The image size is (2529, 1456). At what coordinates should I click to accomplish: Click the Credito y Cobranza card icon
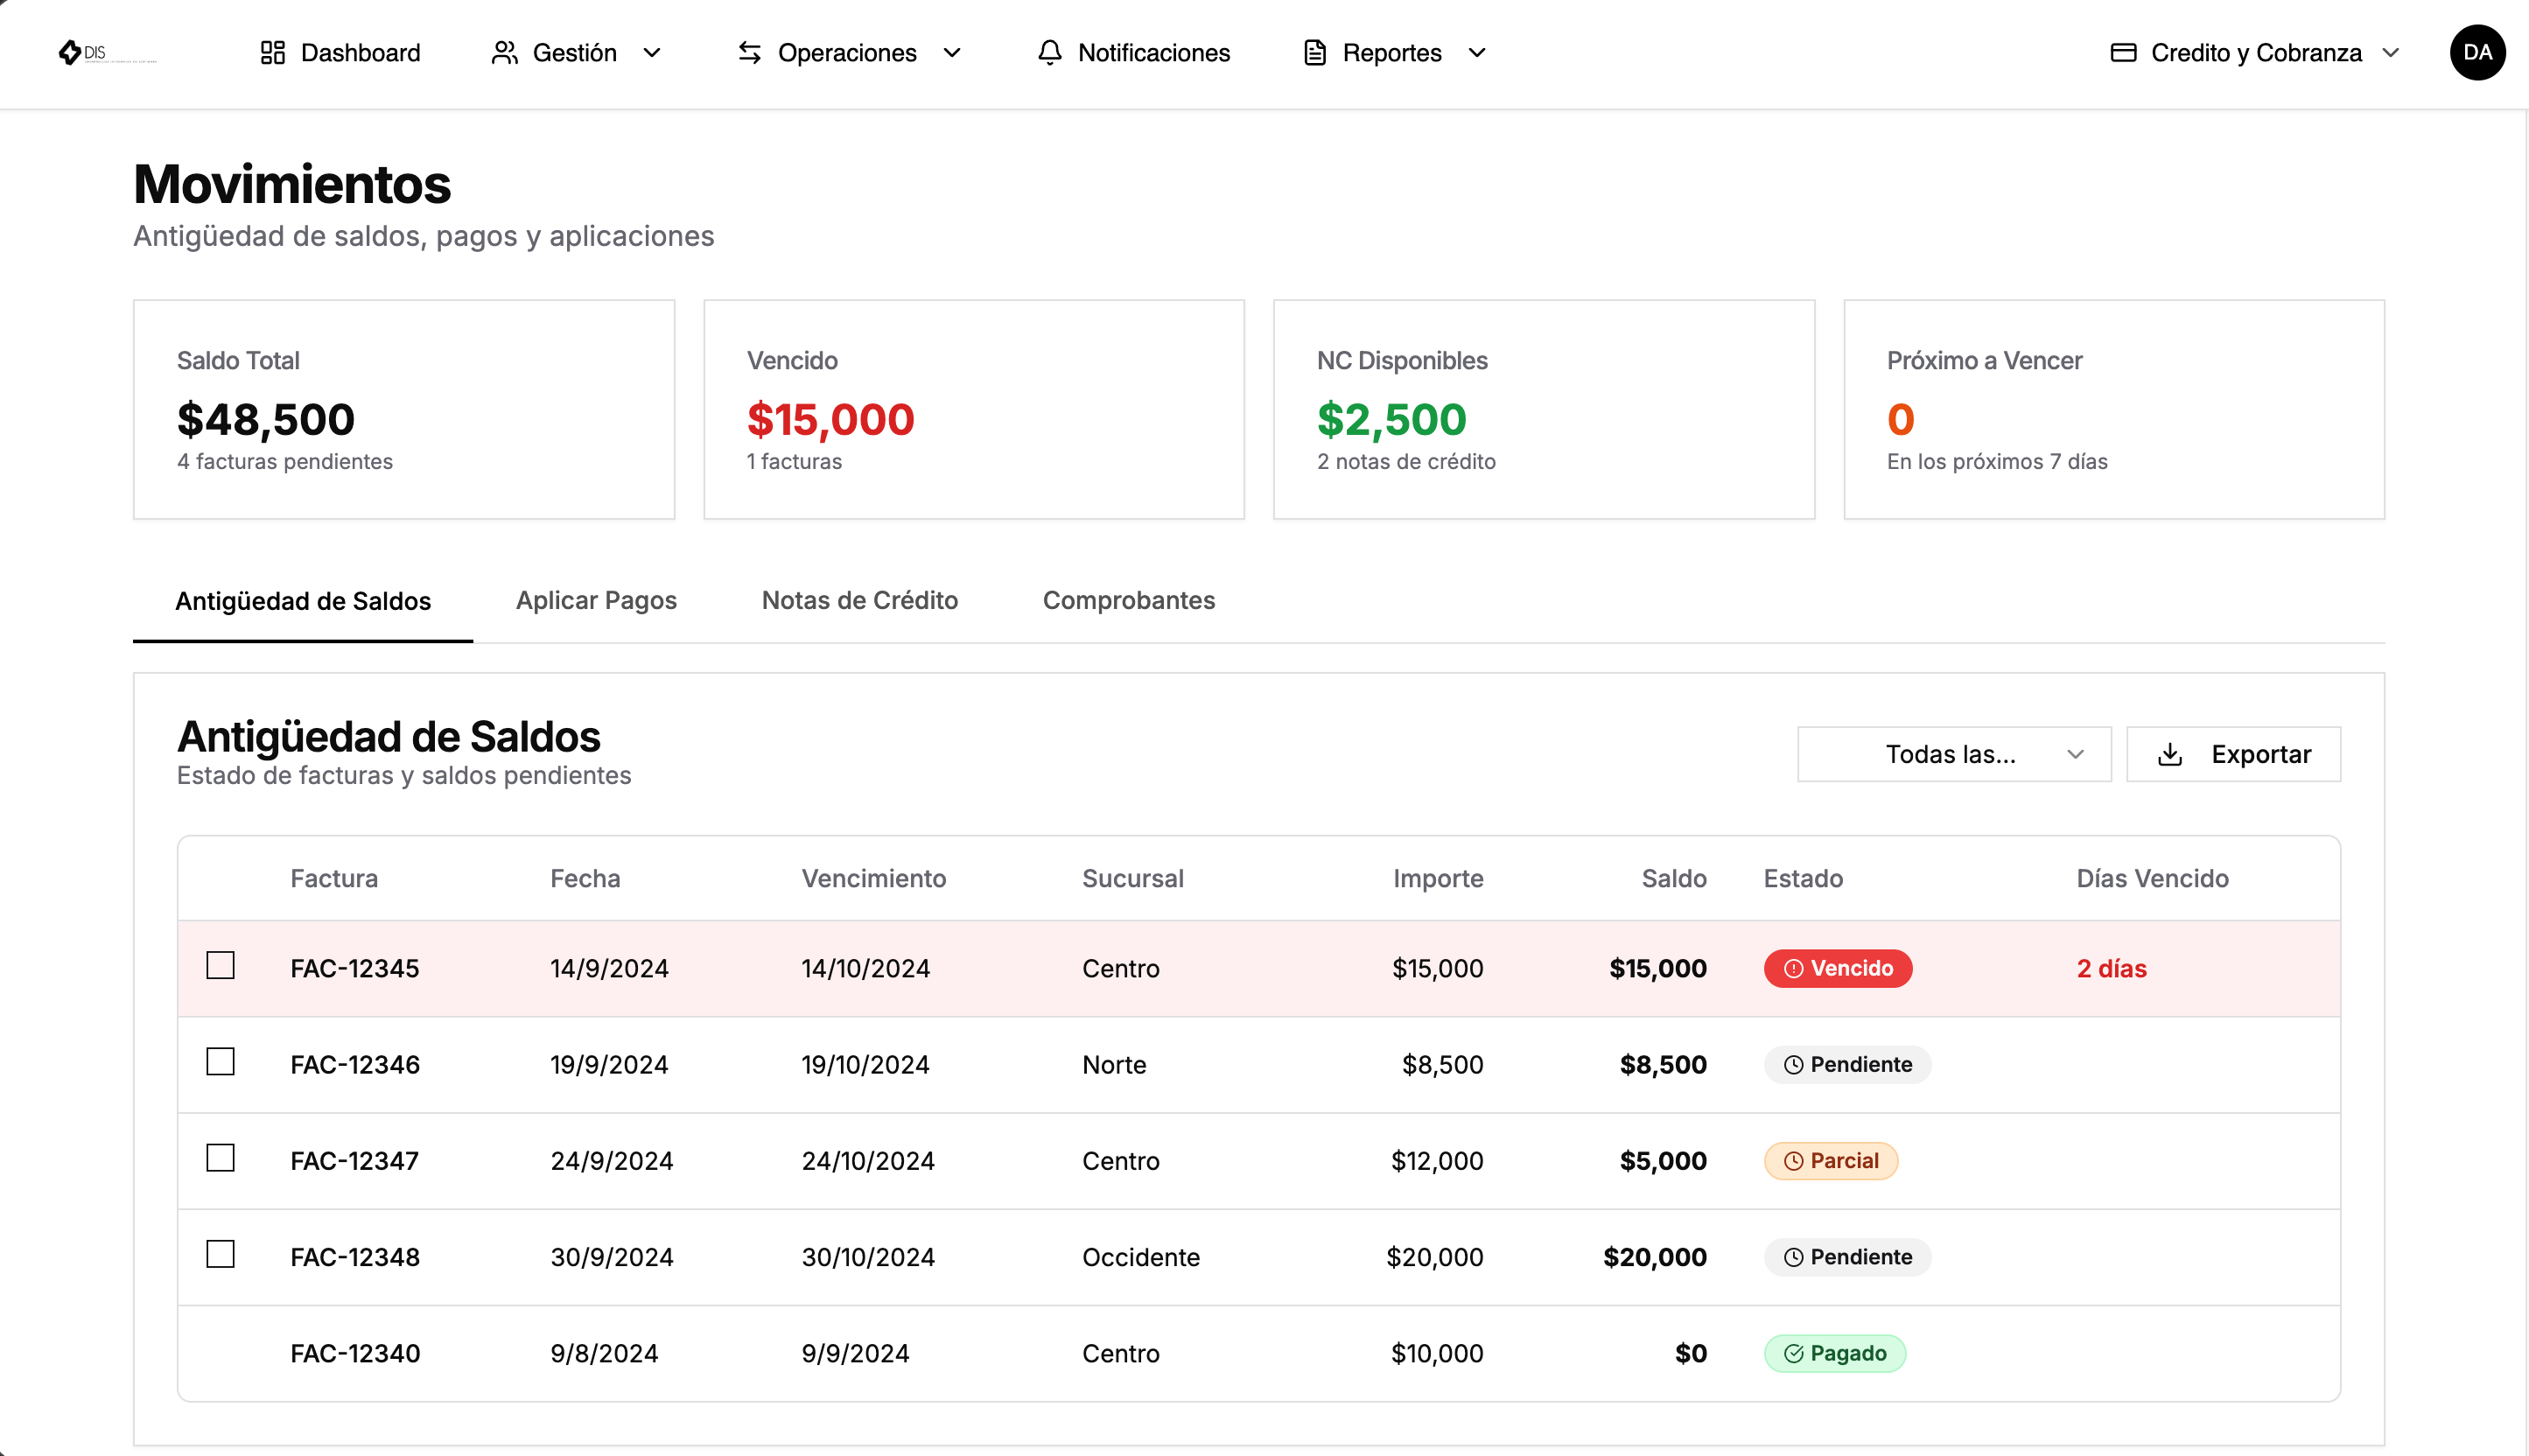pyautogui.click(x=2123, y=52)
